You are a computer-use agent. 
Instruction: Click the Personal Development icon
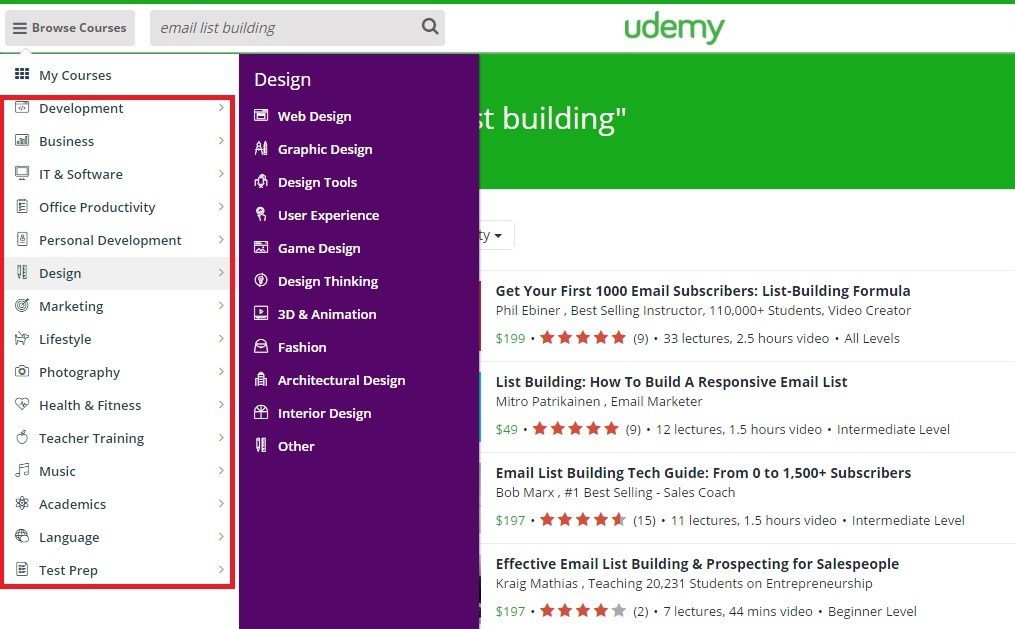[x=22, y=239]
